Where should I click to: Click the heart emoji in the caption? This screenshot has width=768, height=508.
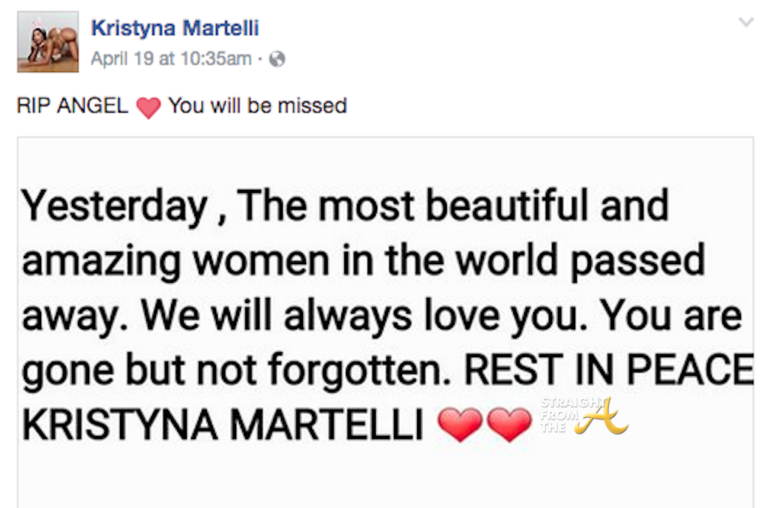148,107
